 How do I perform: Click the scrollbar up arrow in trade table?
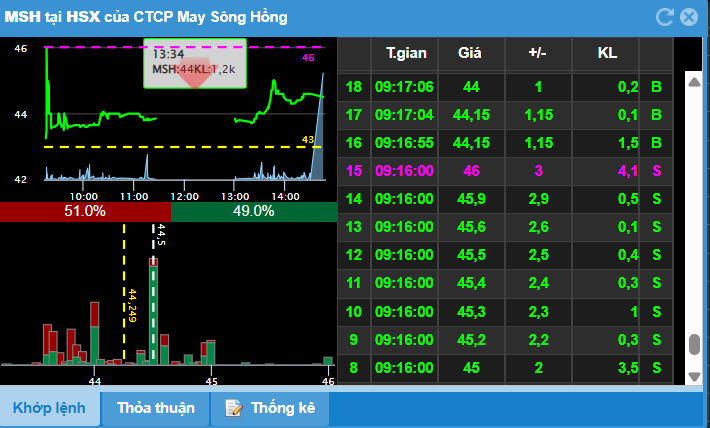pos(694,82)
